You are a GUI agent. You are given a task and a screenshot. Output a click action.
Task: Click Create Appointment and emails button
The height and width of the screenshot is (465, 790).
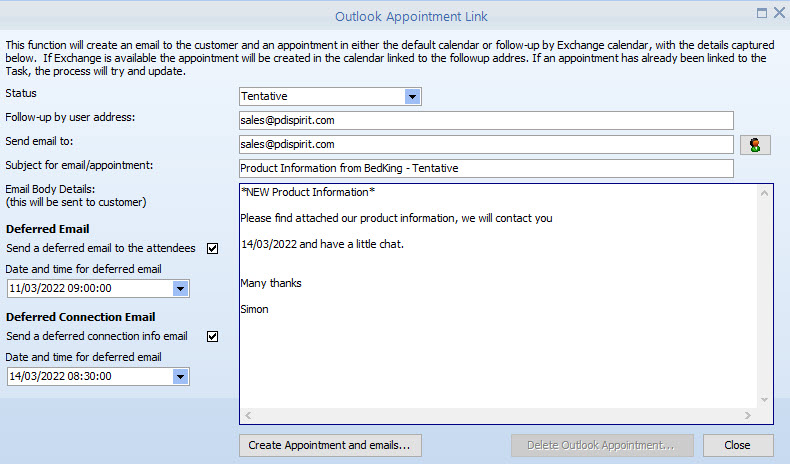(x=330, y=445)
